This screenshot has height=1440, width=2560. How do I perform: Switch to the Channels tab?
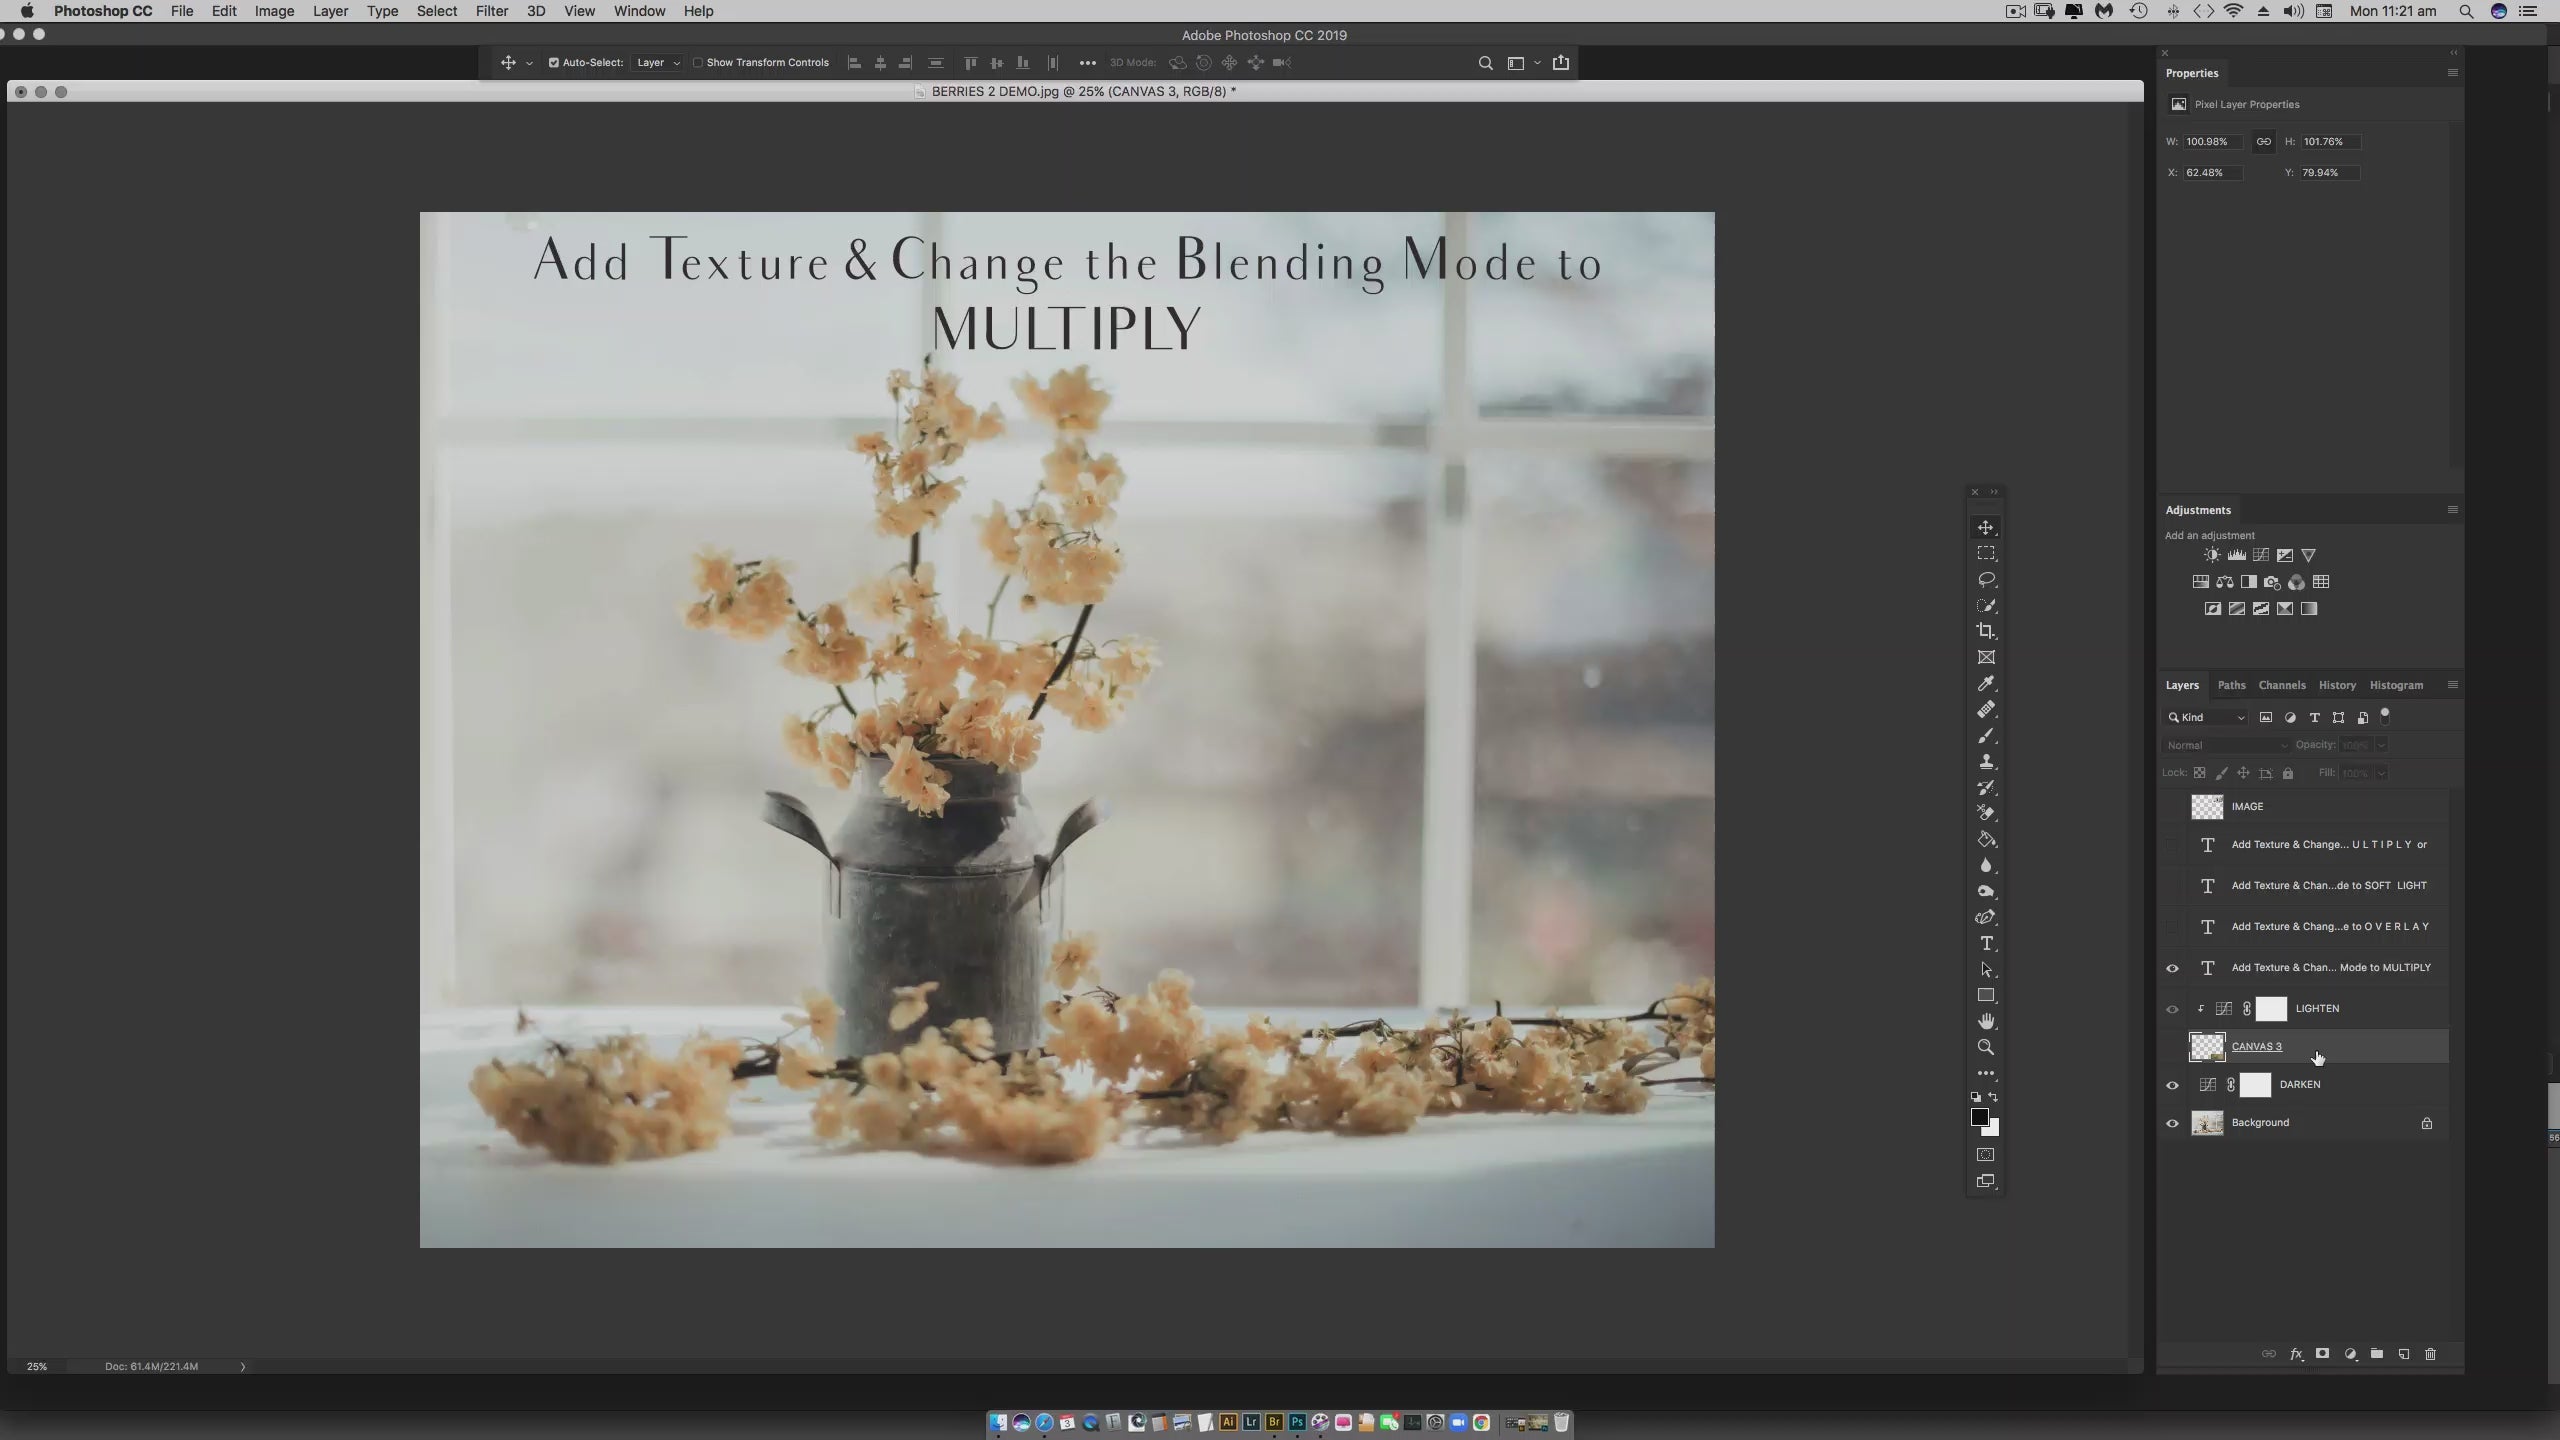(2281, 685)
